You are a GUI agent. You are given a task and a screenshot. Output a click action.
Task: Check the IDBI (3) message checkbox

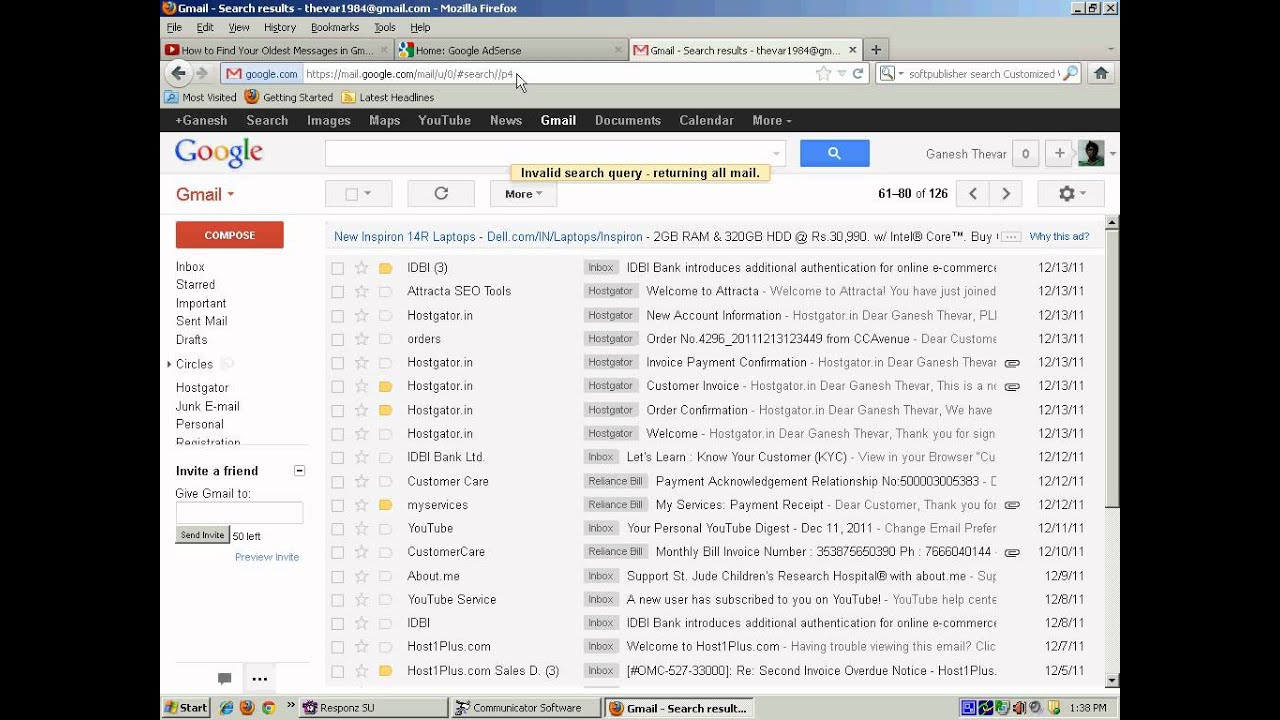click(x=337, y=268)
